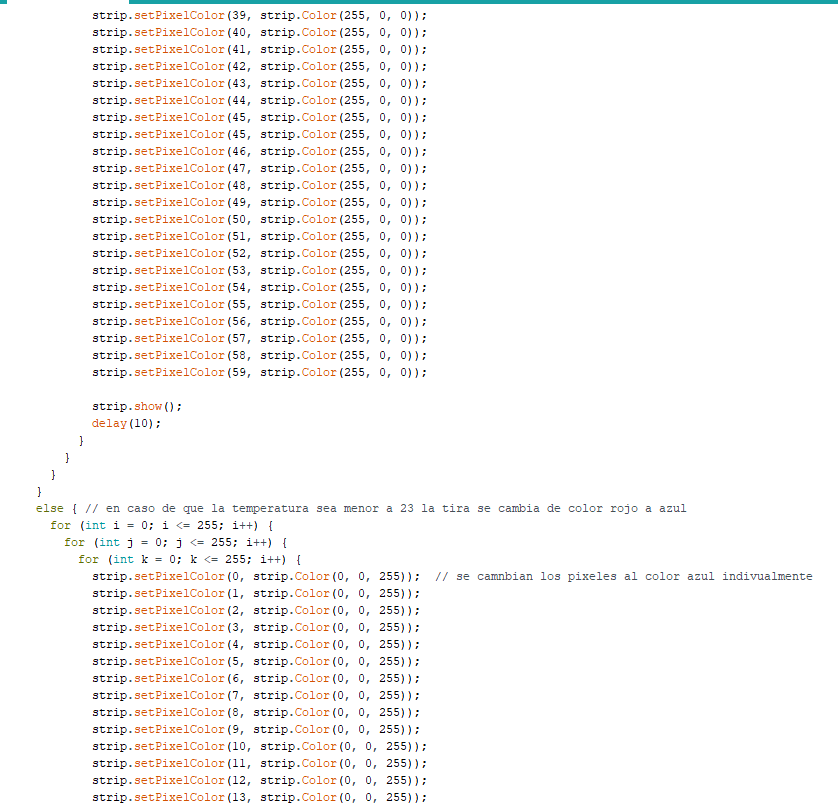The image size is (838, 806).
Task: Place cursor on setPixelColor(50 line
Action: coord(259,220)
